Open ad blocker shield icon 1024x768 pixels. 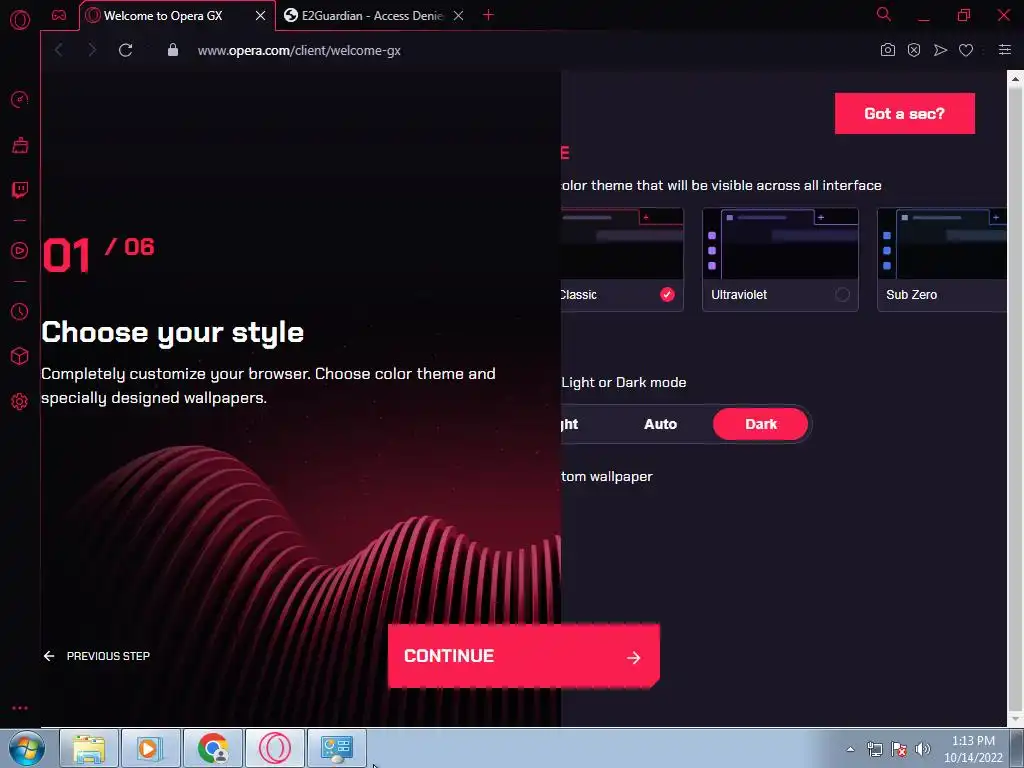[x=914, y=50]
